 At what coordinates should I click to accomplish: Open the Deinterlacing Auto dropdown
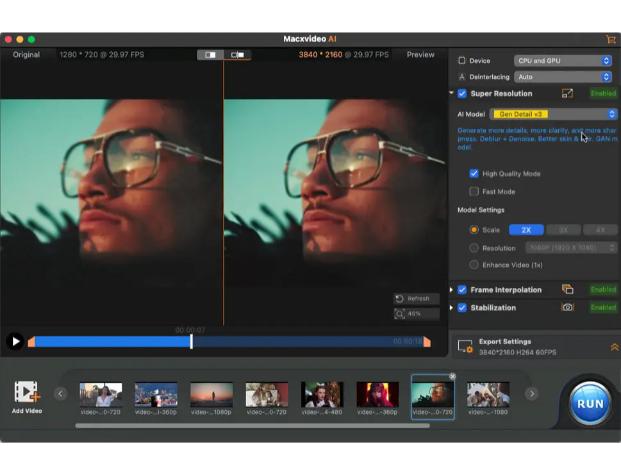(x=563, y=77)
